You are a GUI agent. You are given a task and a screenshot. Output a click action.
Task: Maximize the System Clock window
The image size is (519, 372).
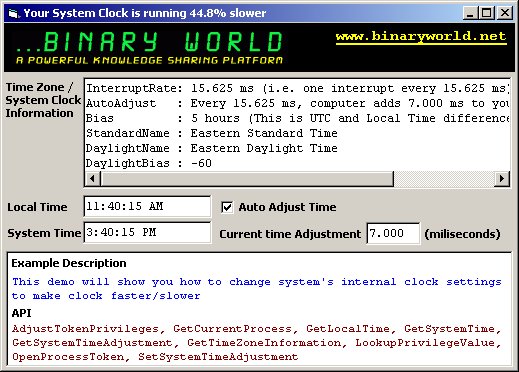click(487, 13)
